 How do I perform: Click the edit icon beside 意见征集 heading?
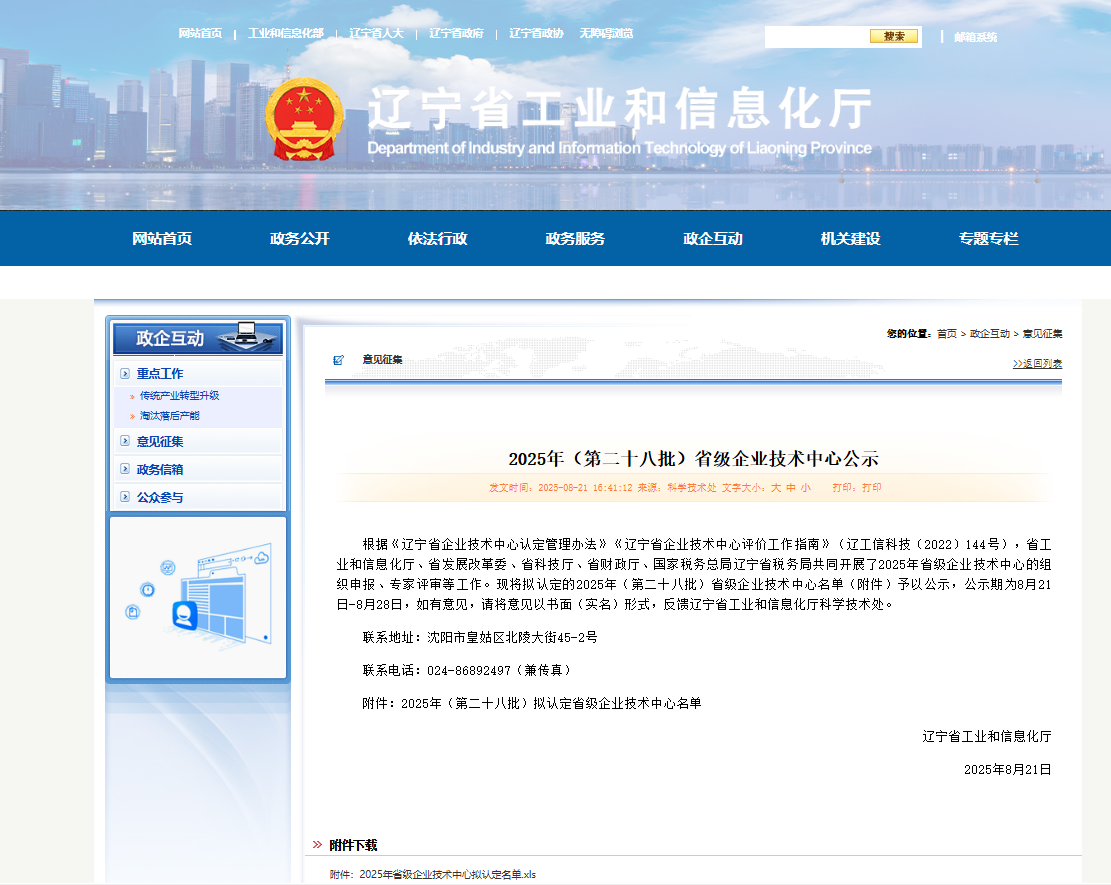point(339,360)
